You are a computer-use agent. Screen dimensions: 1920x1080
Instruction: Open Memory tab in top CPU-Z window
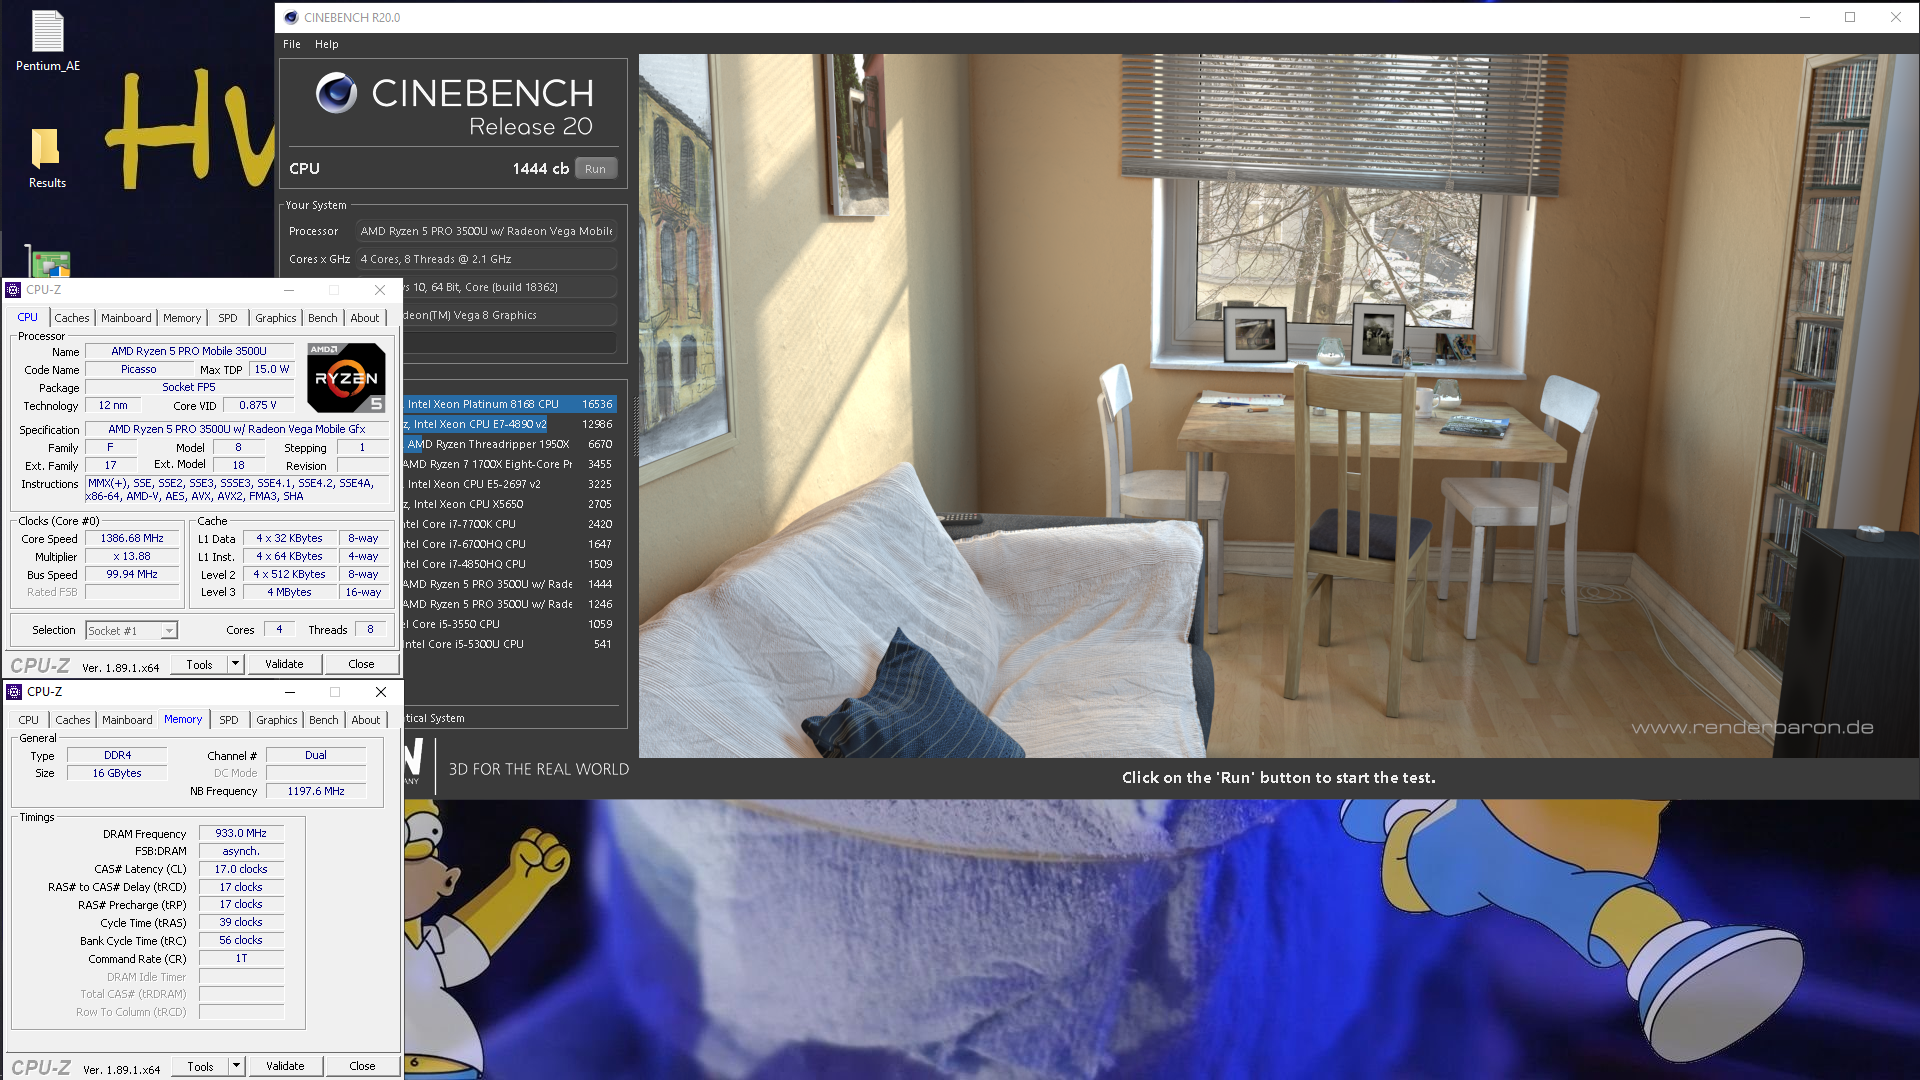click(x=182, y=318)
